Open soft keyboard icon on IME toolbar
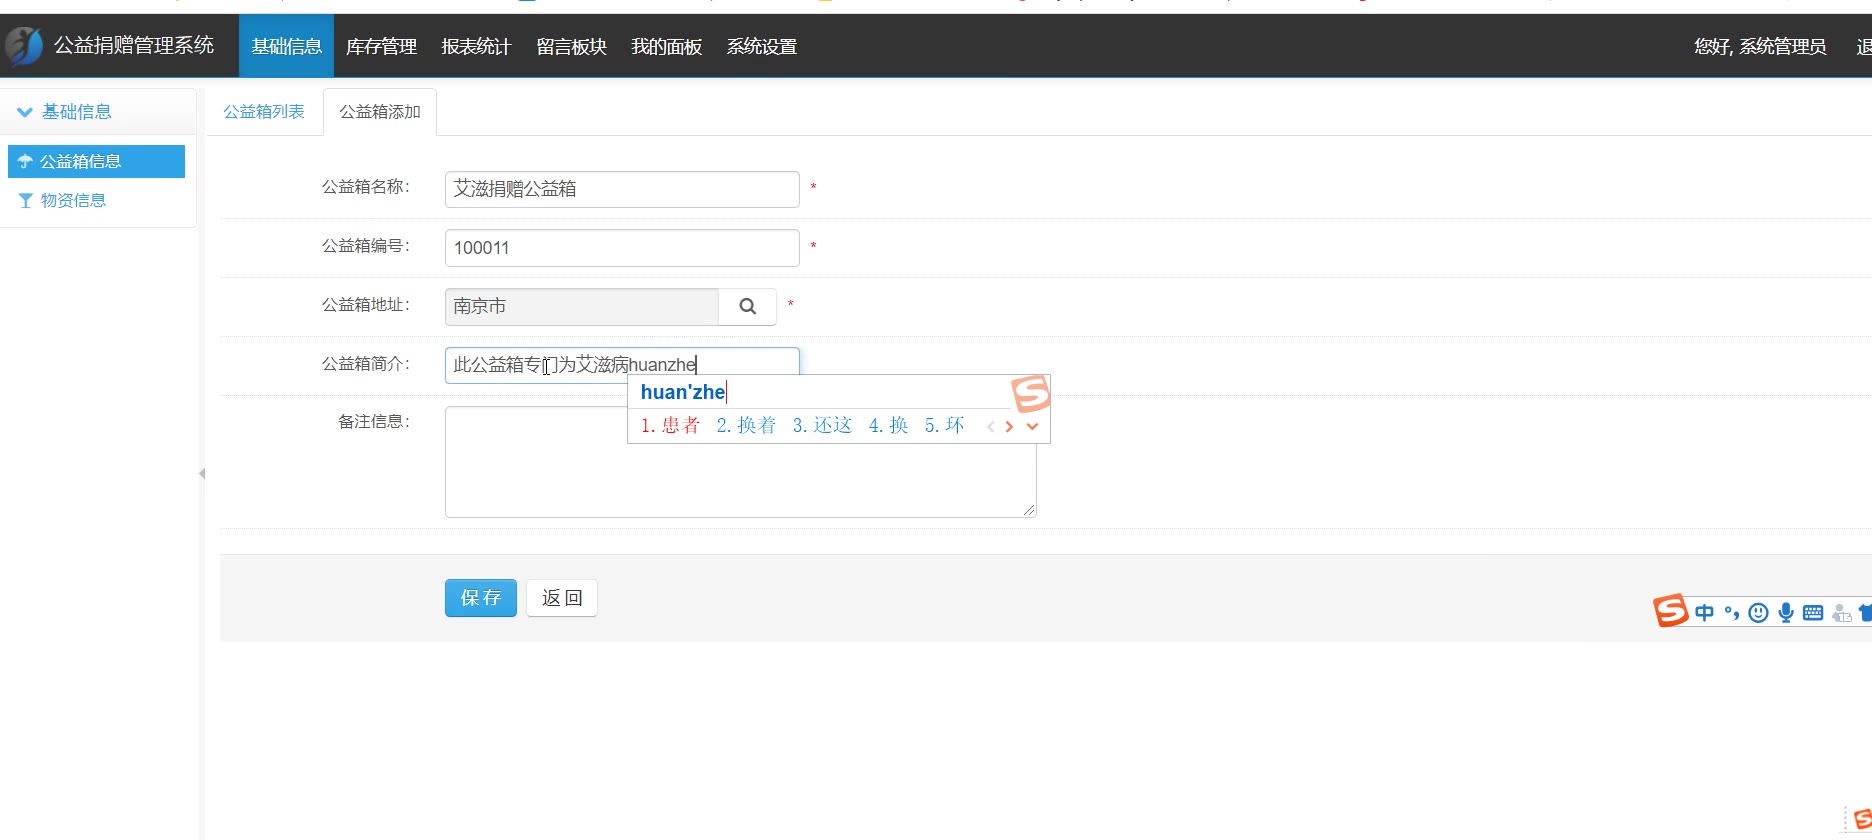Image resolution: width=1872 pixels, height=840 pixels. pyautogui.click(x=1813, y=612)
